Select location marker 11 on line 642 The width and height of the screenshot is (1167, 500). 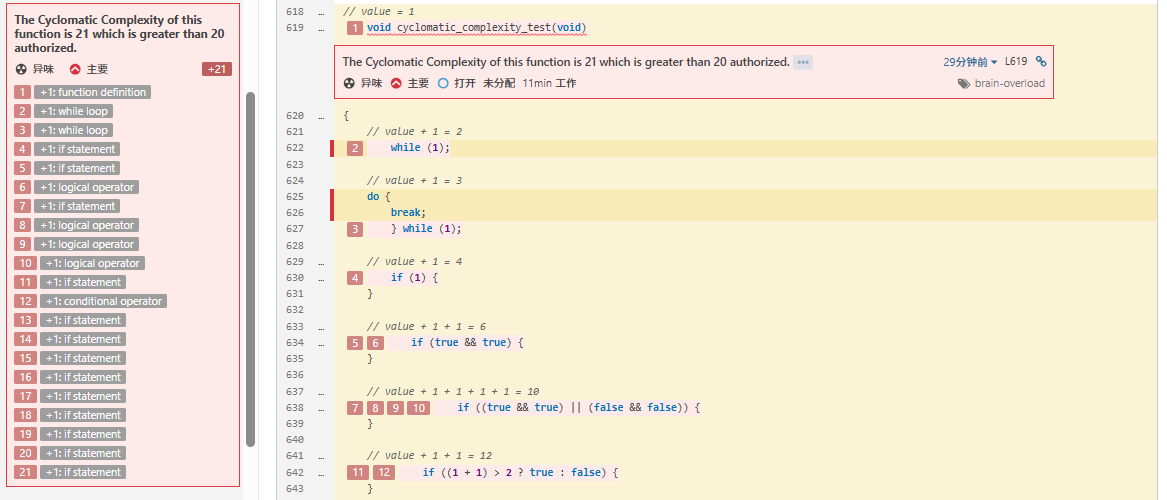pos(358,472)
